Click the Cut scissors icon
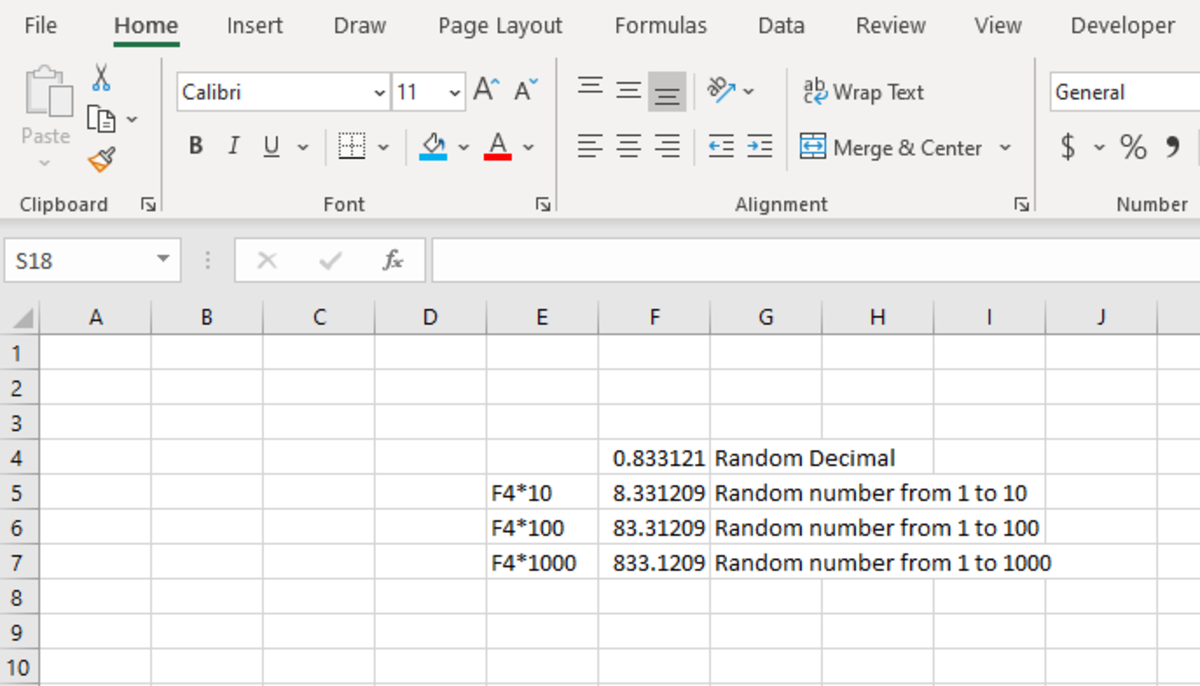This screenshot has height=686, width=1200. click(101, 77)
